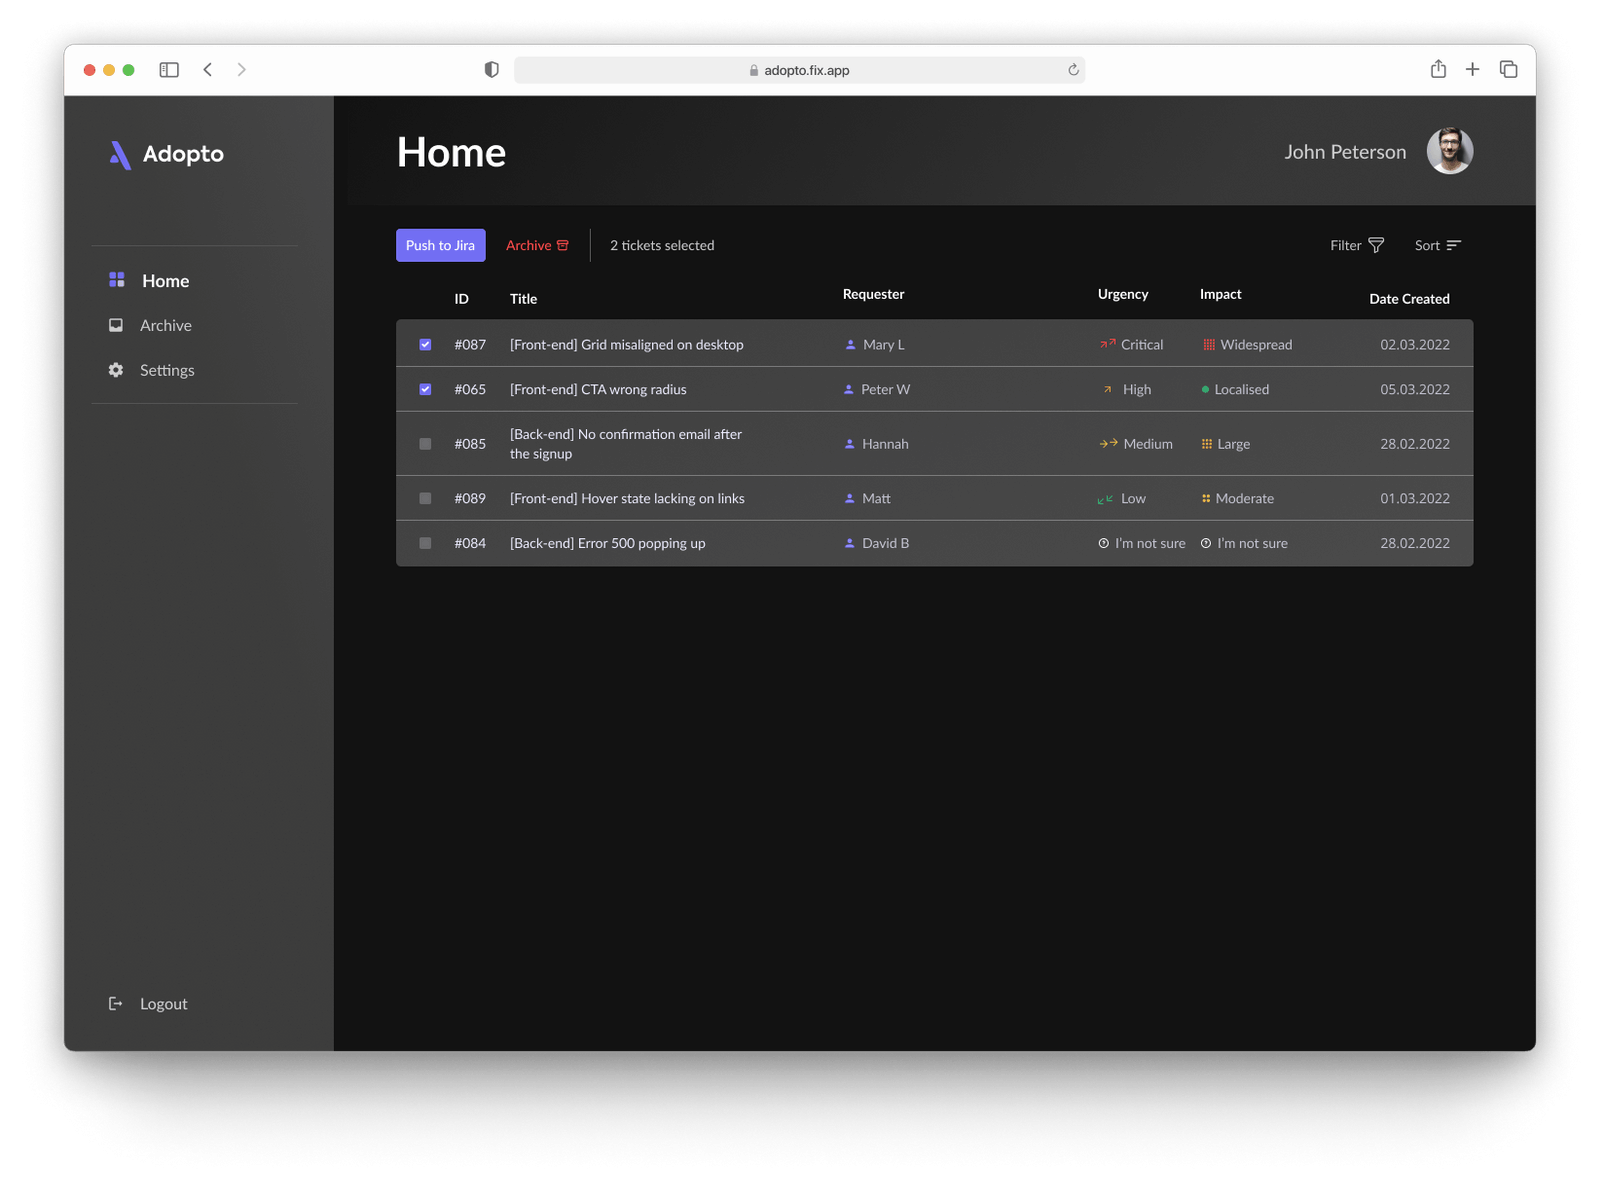Click the Home grid icon in sidebar
This screenshot has height=1179, width=1600.
point(117,280)
